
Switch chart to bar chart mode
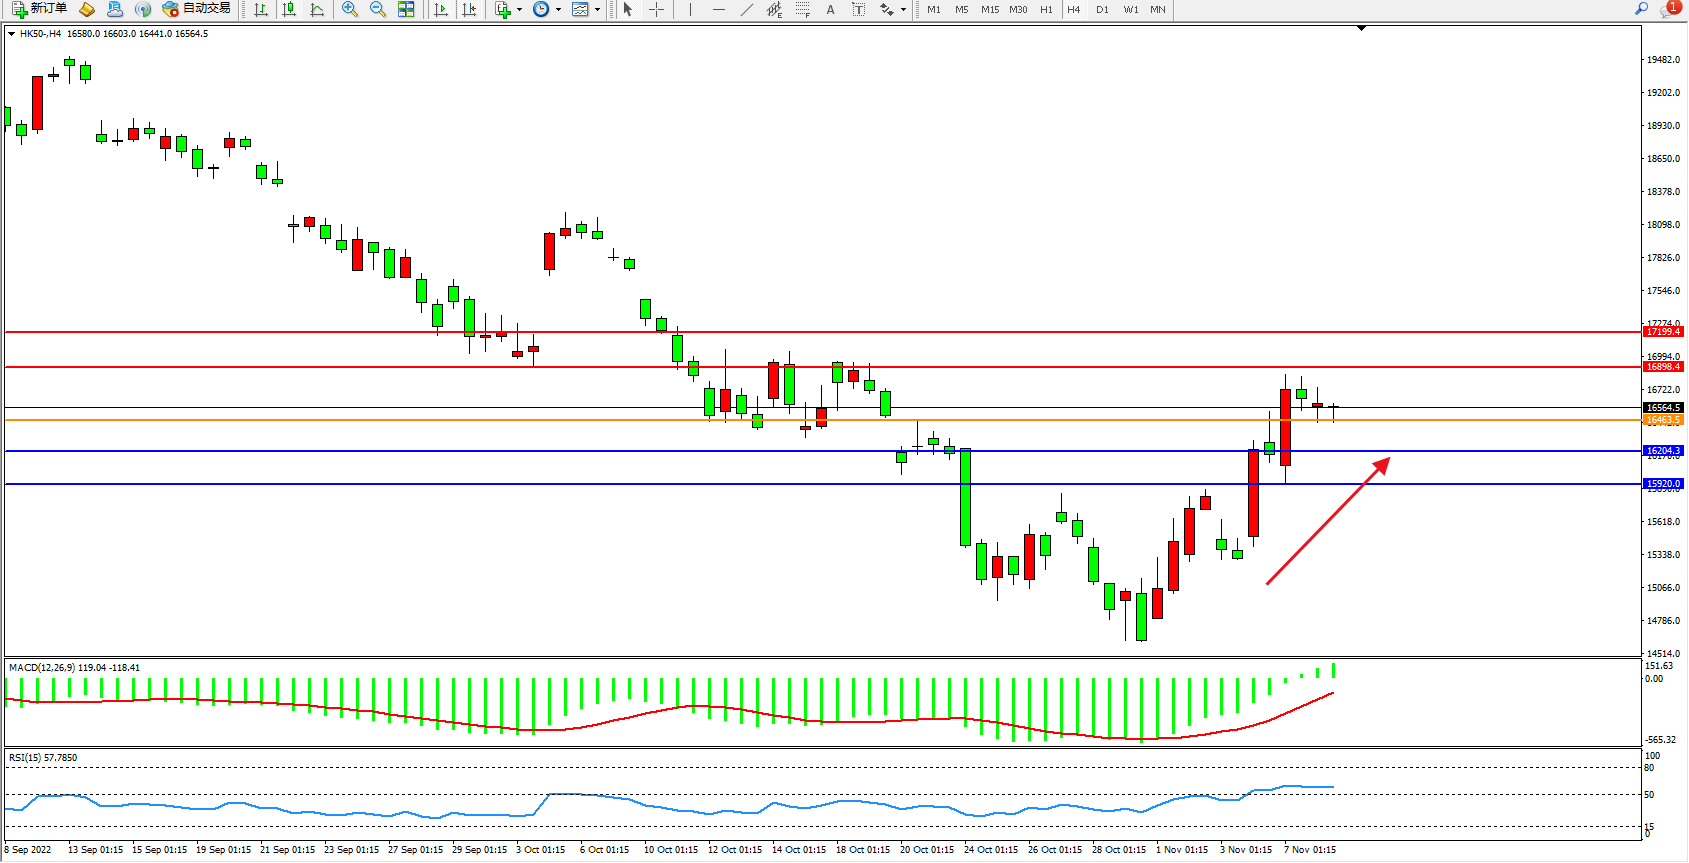(261, 9)
